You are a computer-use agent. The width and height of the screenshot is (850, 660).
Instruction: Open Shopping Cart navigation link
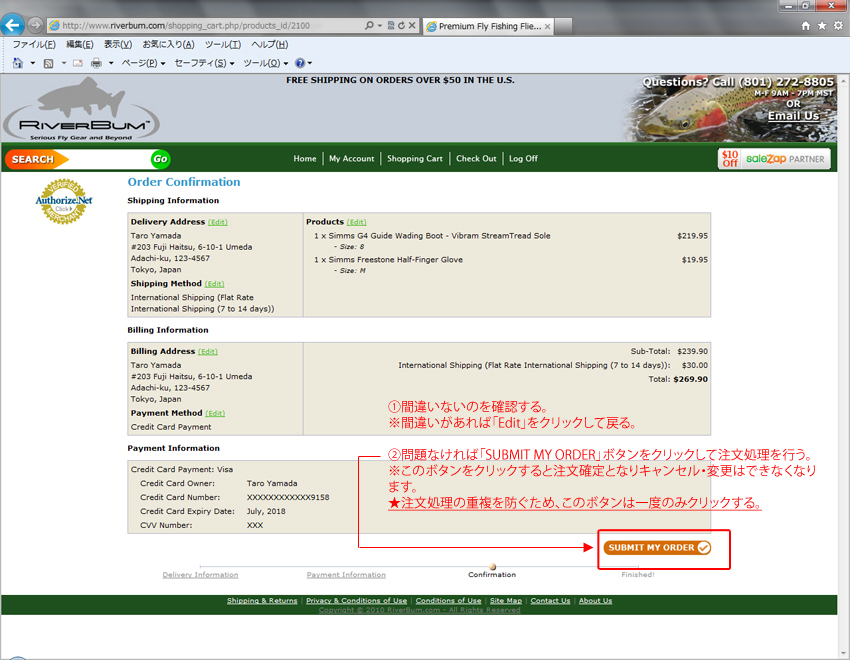[415, 159]
